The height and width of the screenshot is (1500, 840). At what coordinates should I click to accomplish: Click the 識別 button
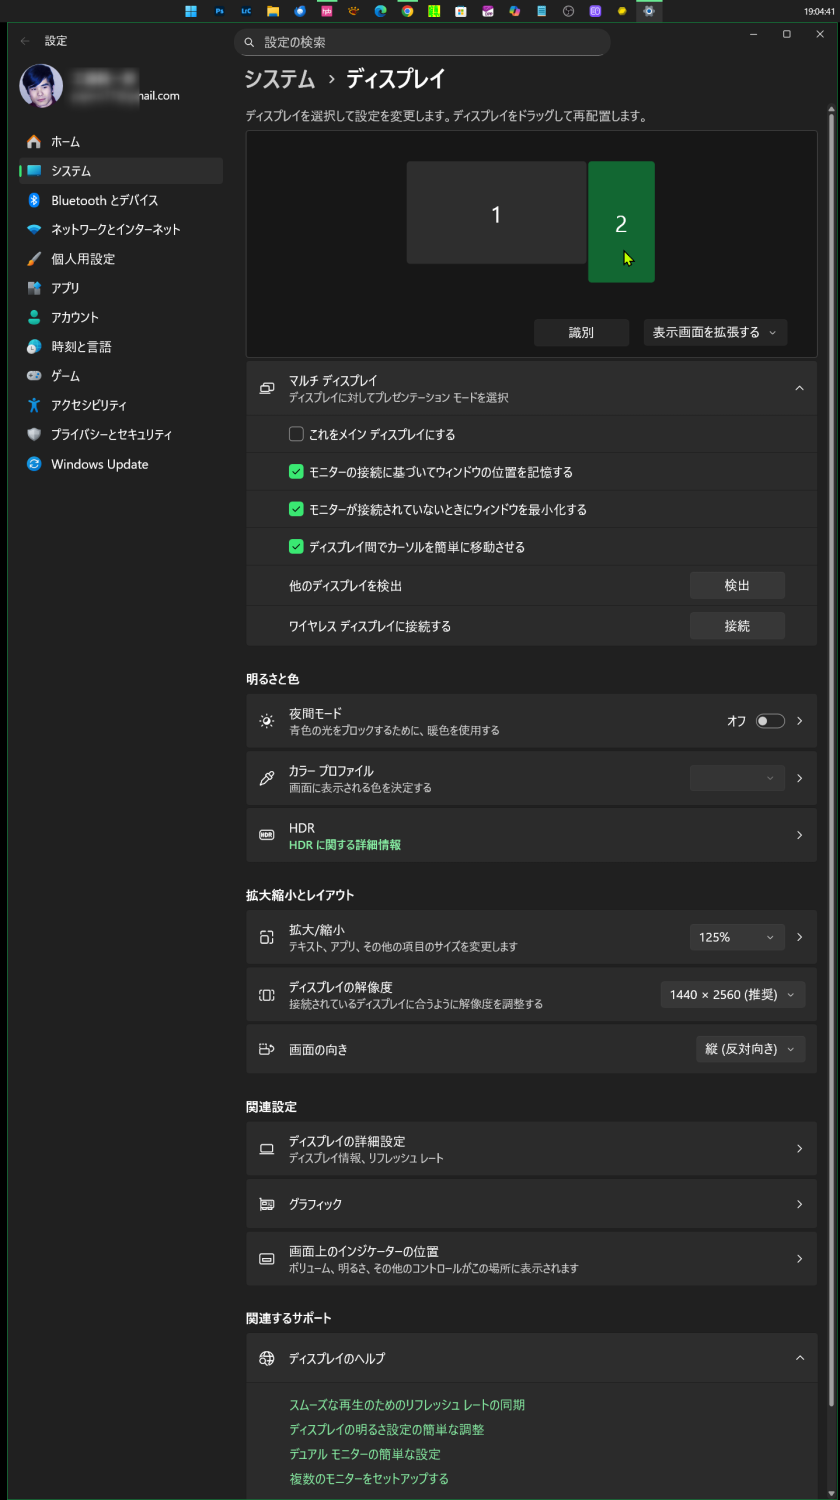[x=581, y=333]
